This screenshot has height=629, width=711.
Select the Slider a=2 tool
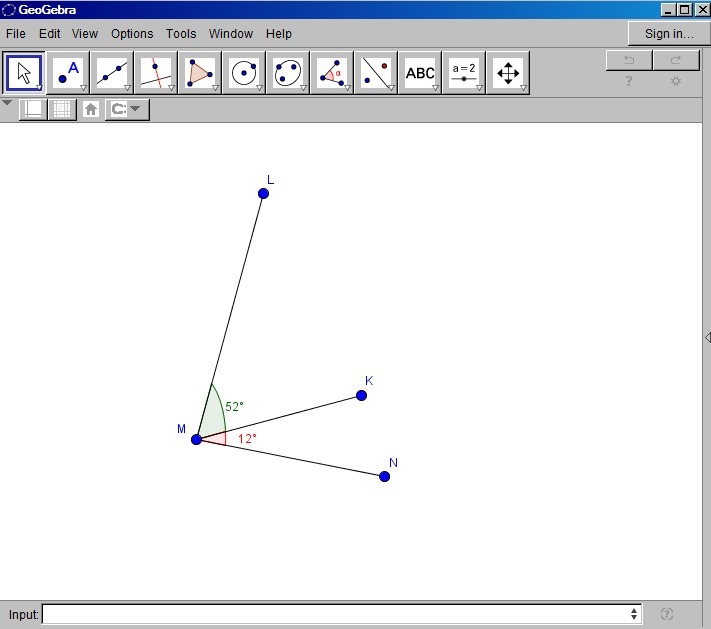(x=463, y=73)
